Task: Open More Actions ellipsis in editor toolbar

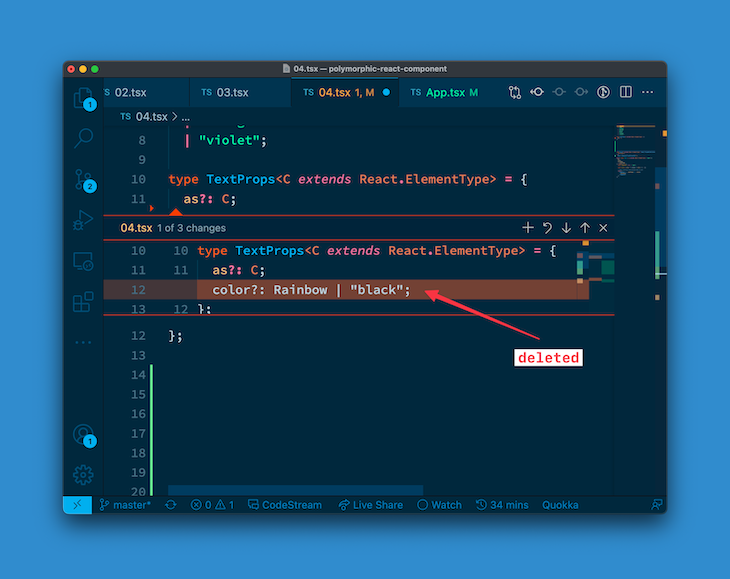Action: pyautogui.click(x=648, y=92)
